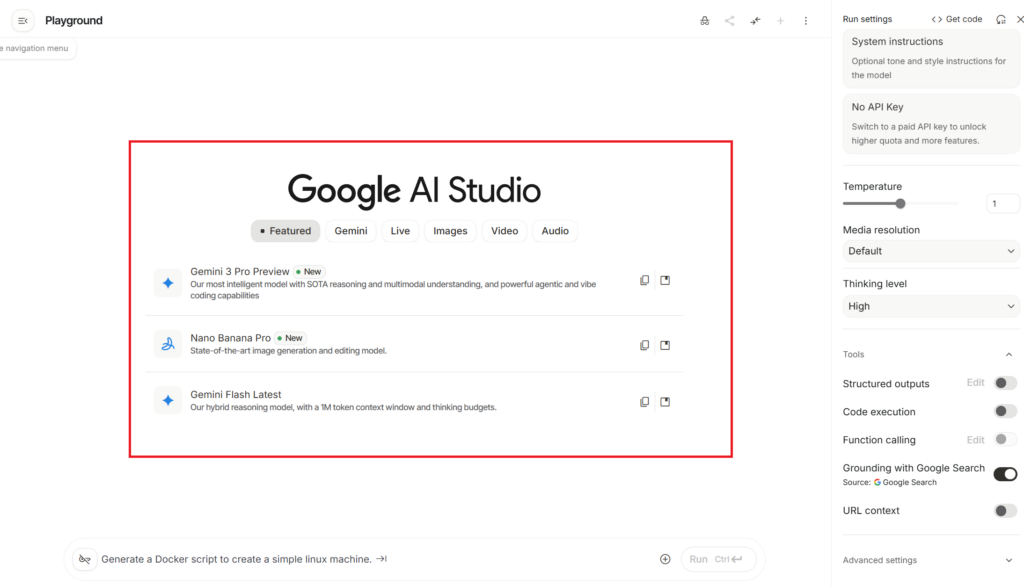Change the Thinking level dropdown
The width and height of the screenshot is (1024, 586).
tap(930, 306)
